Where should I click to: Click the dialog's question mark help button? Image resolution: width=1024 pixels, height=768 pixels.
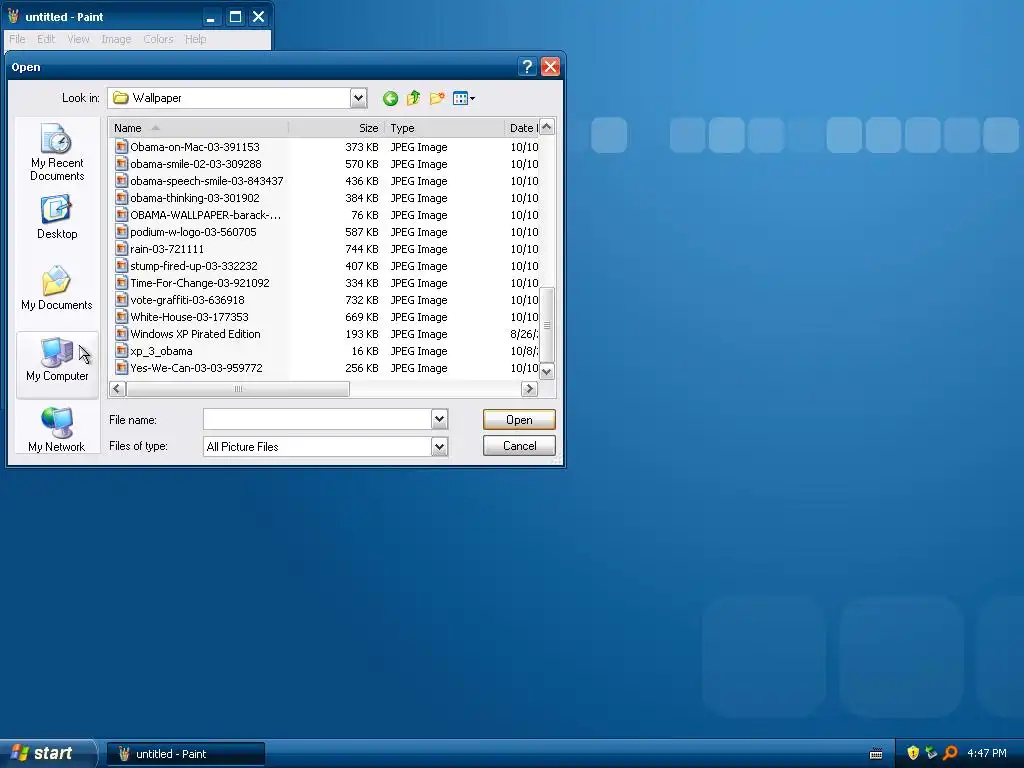point(527,67)
